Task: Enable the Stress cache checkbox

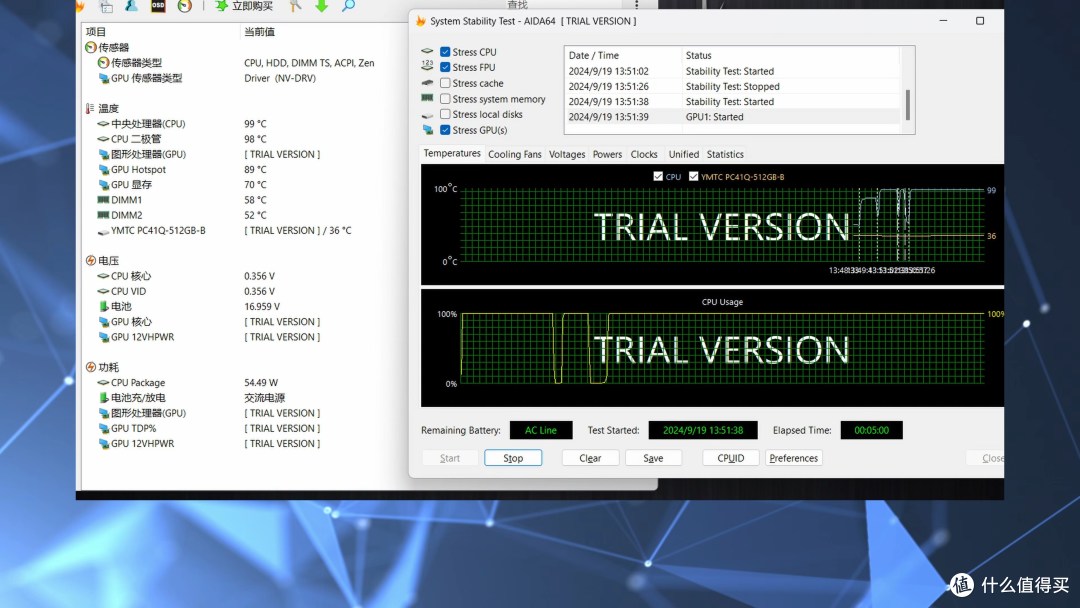Action: (x=445, y=83)
